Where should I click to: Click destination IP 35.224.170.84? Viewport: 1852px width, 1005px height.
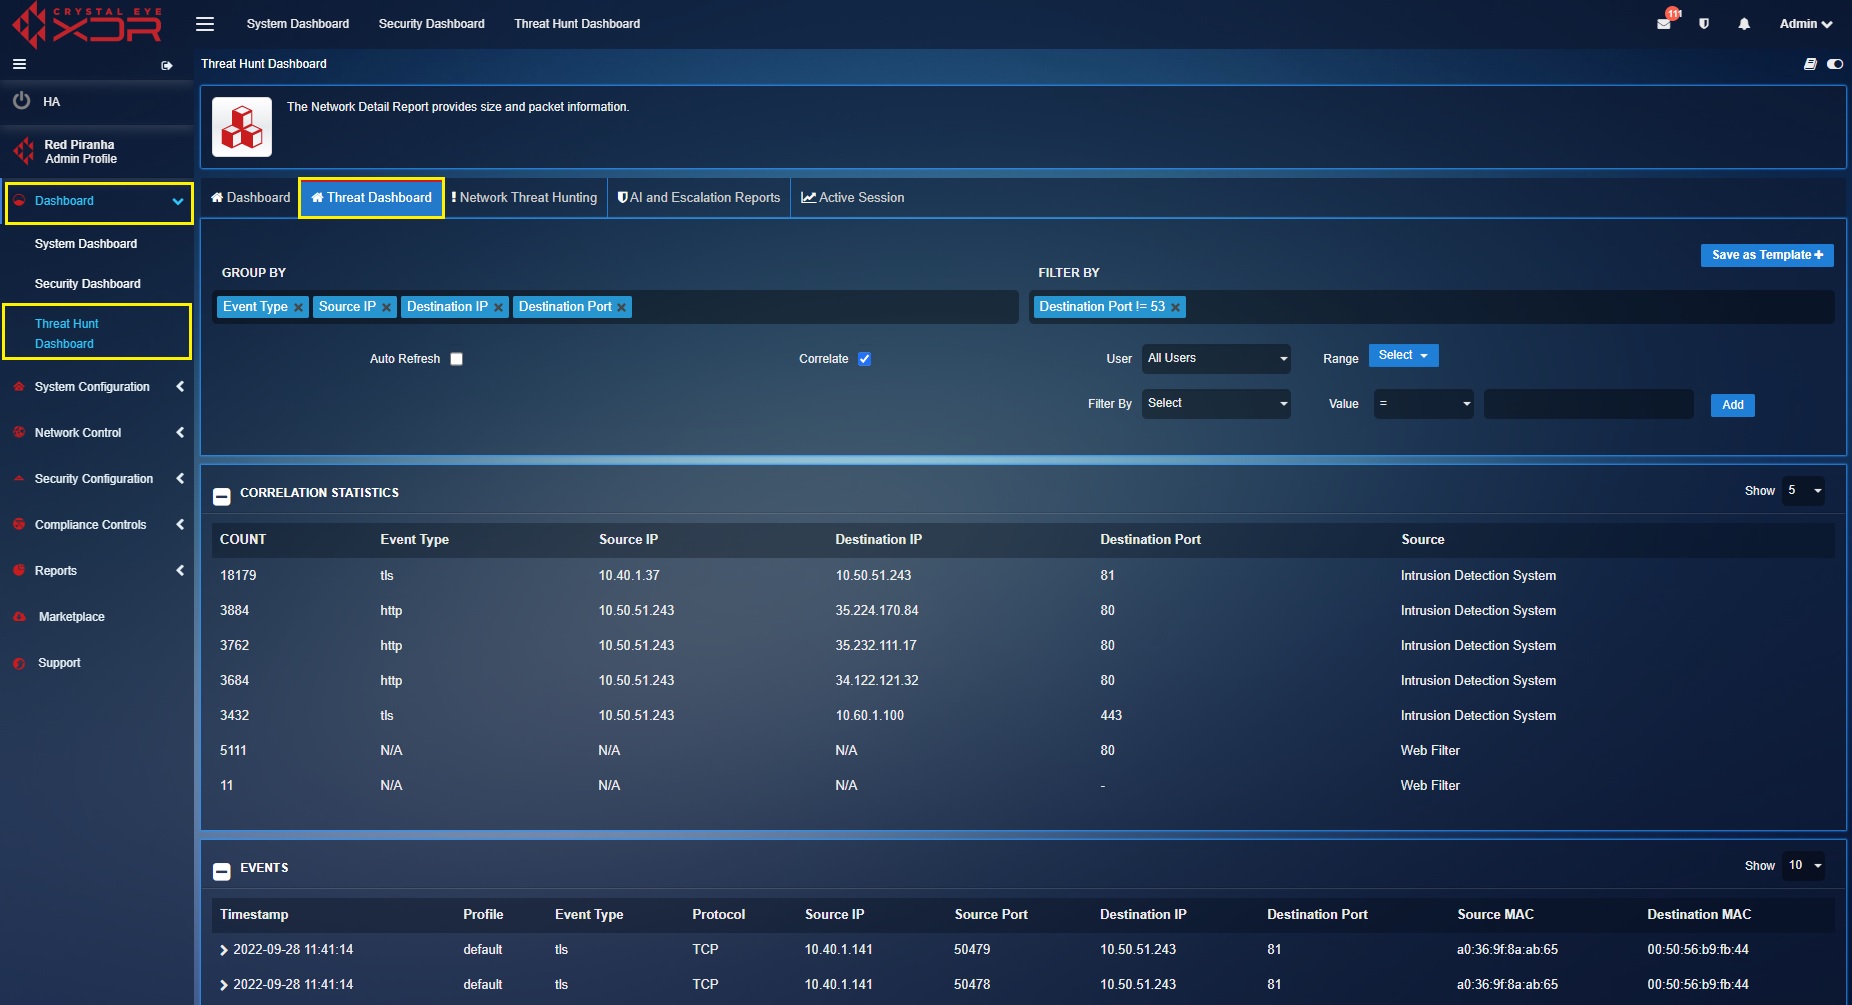[877, 611]
